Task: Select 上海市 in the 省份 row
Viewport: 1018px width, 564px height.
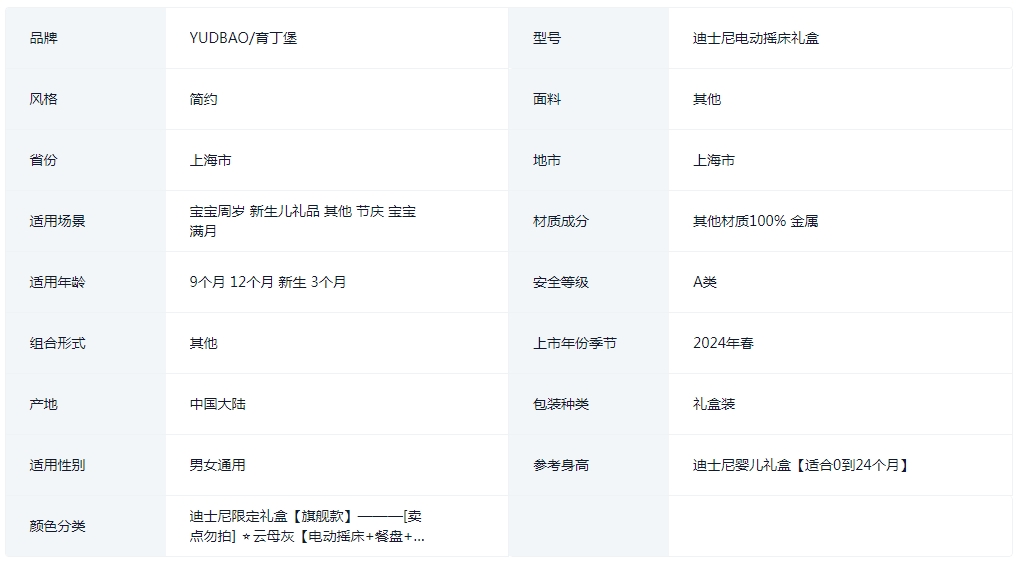Action: click(x=210, y=160)
